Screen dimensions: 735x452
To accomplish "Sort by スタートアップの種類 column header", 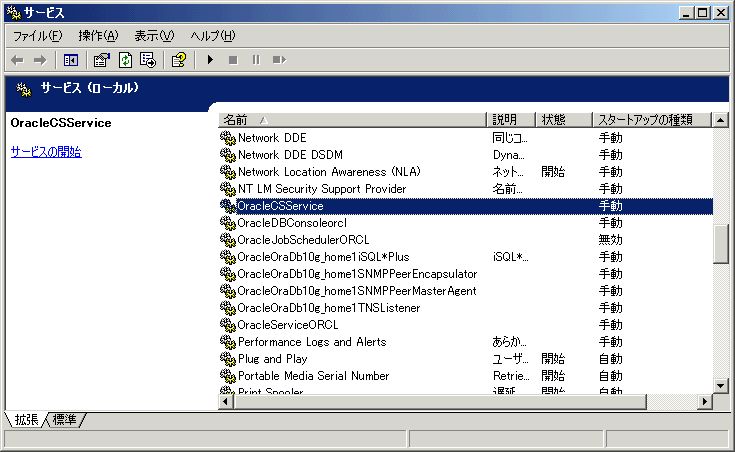I will click(x=650, y=120).
